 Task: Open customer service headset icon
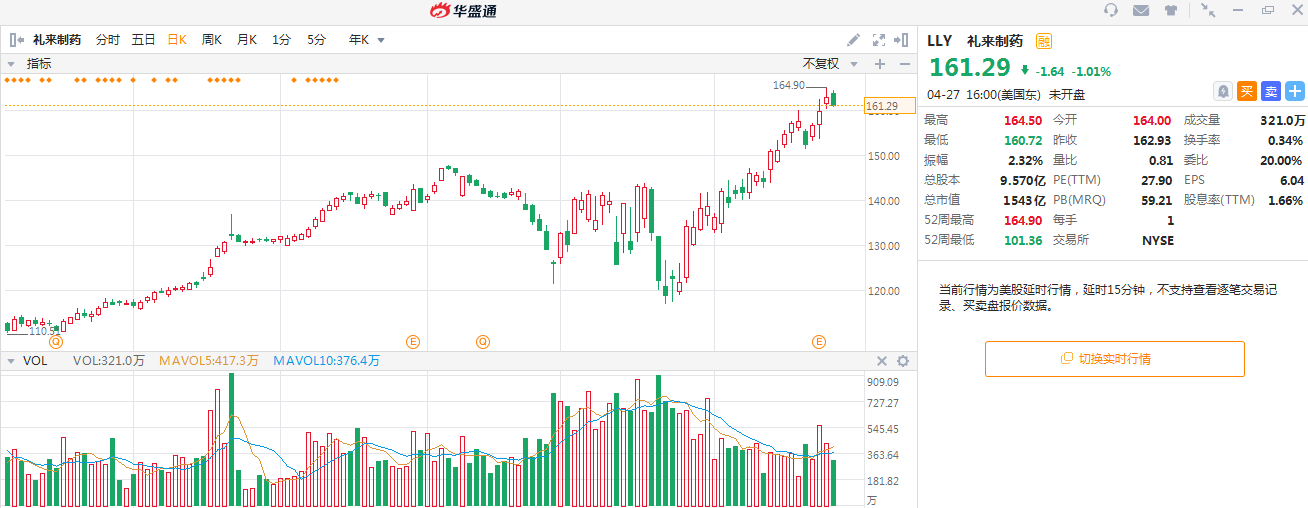[1111, 10]
